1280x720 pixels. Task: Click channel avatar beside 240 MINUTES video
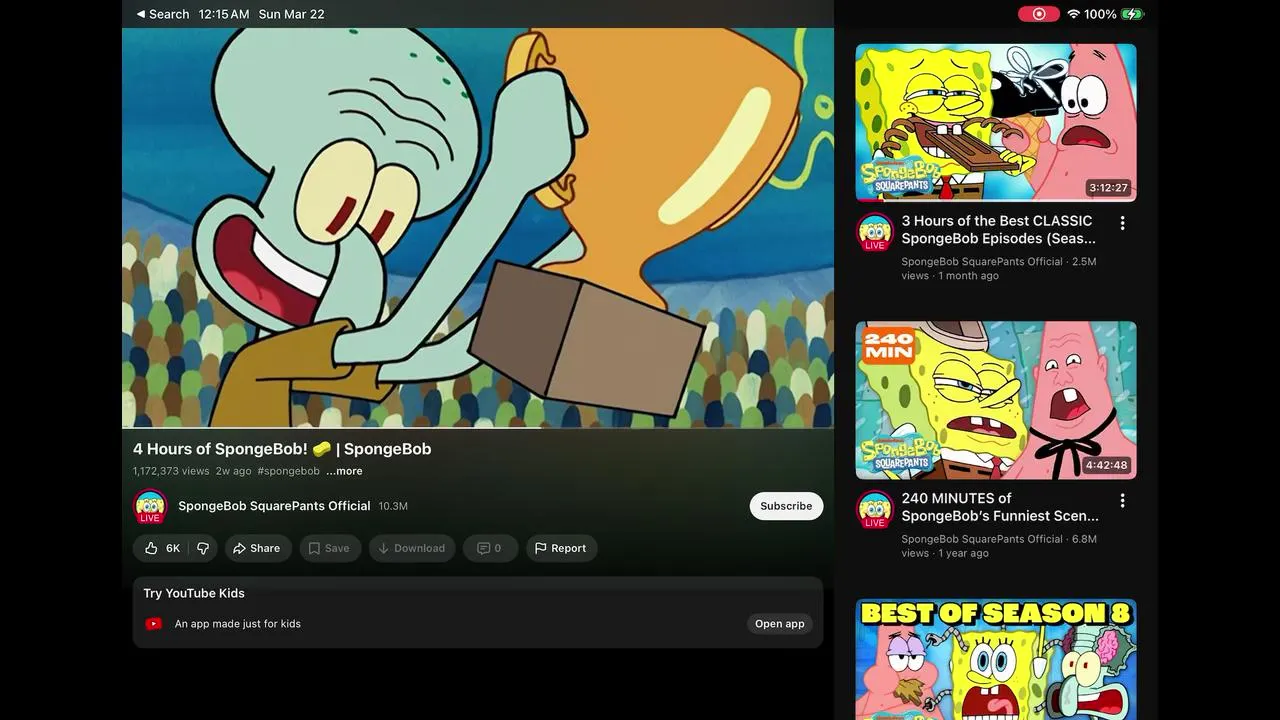[875, 510]
